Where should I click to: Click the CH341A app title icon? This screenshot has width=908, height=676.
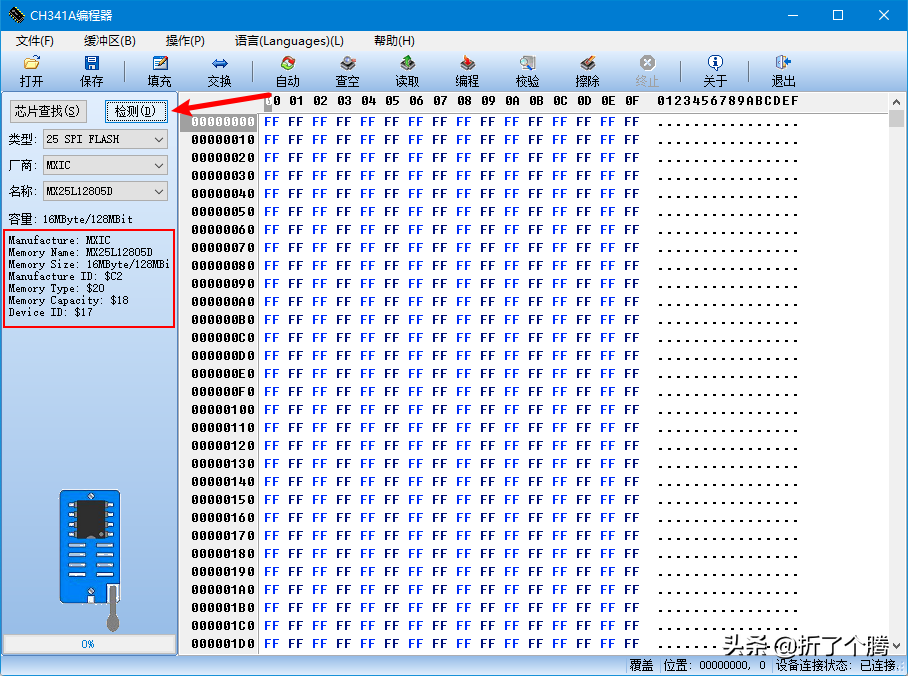(x=16, y=14)
